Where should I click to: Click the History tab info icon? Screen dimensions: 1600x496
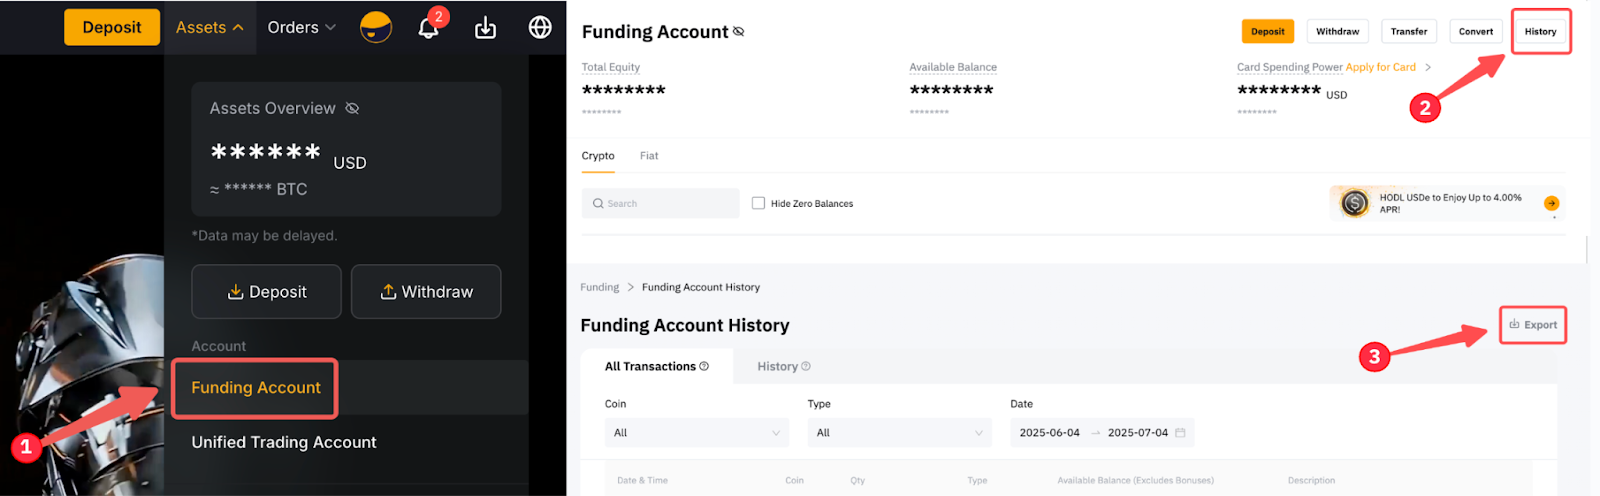pyautogui.click(x=806, y=367)
